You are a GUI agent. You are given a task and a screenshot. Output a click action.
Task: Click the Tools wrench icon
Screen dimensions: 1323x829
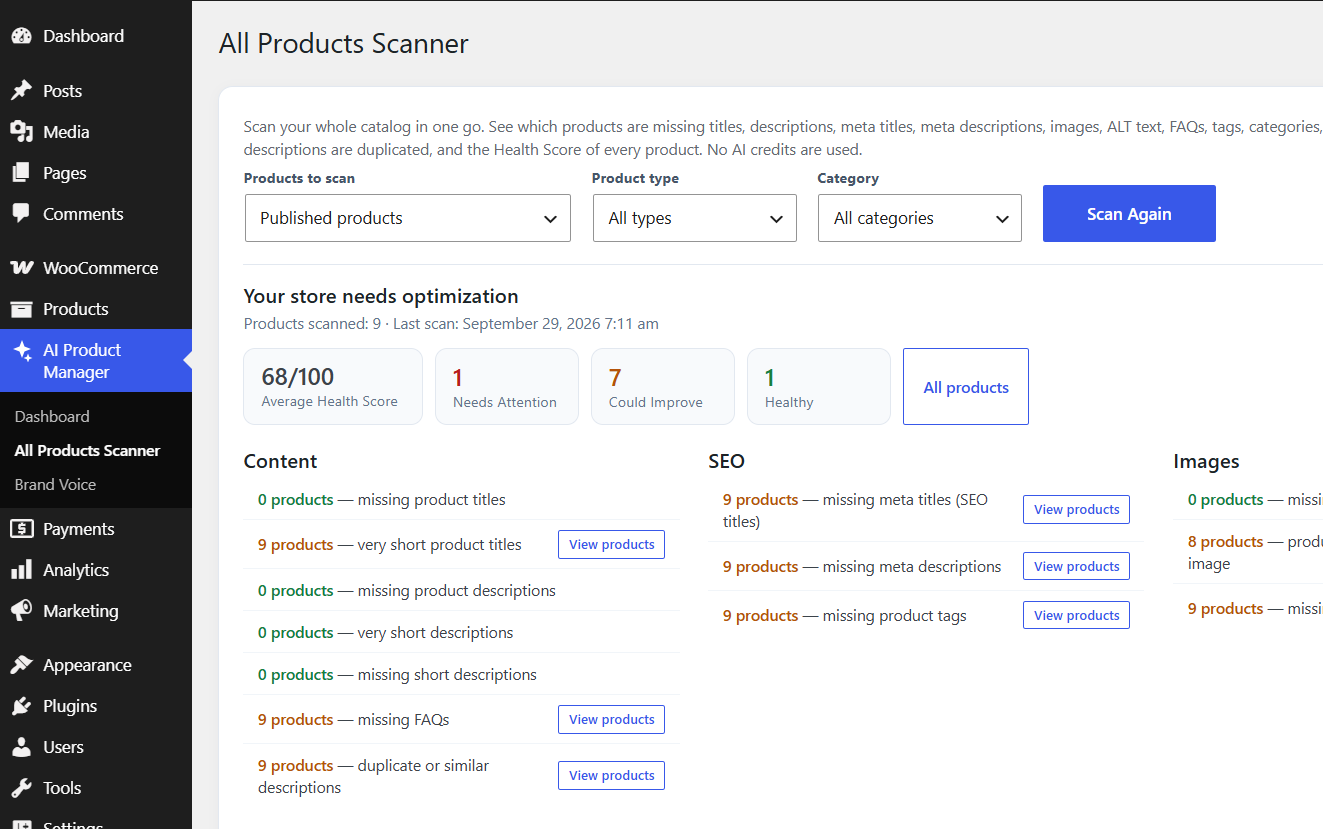click(21, 788)
